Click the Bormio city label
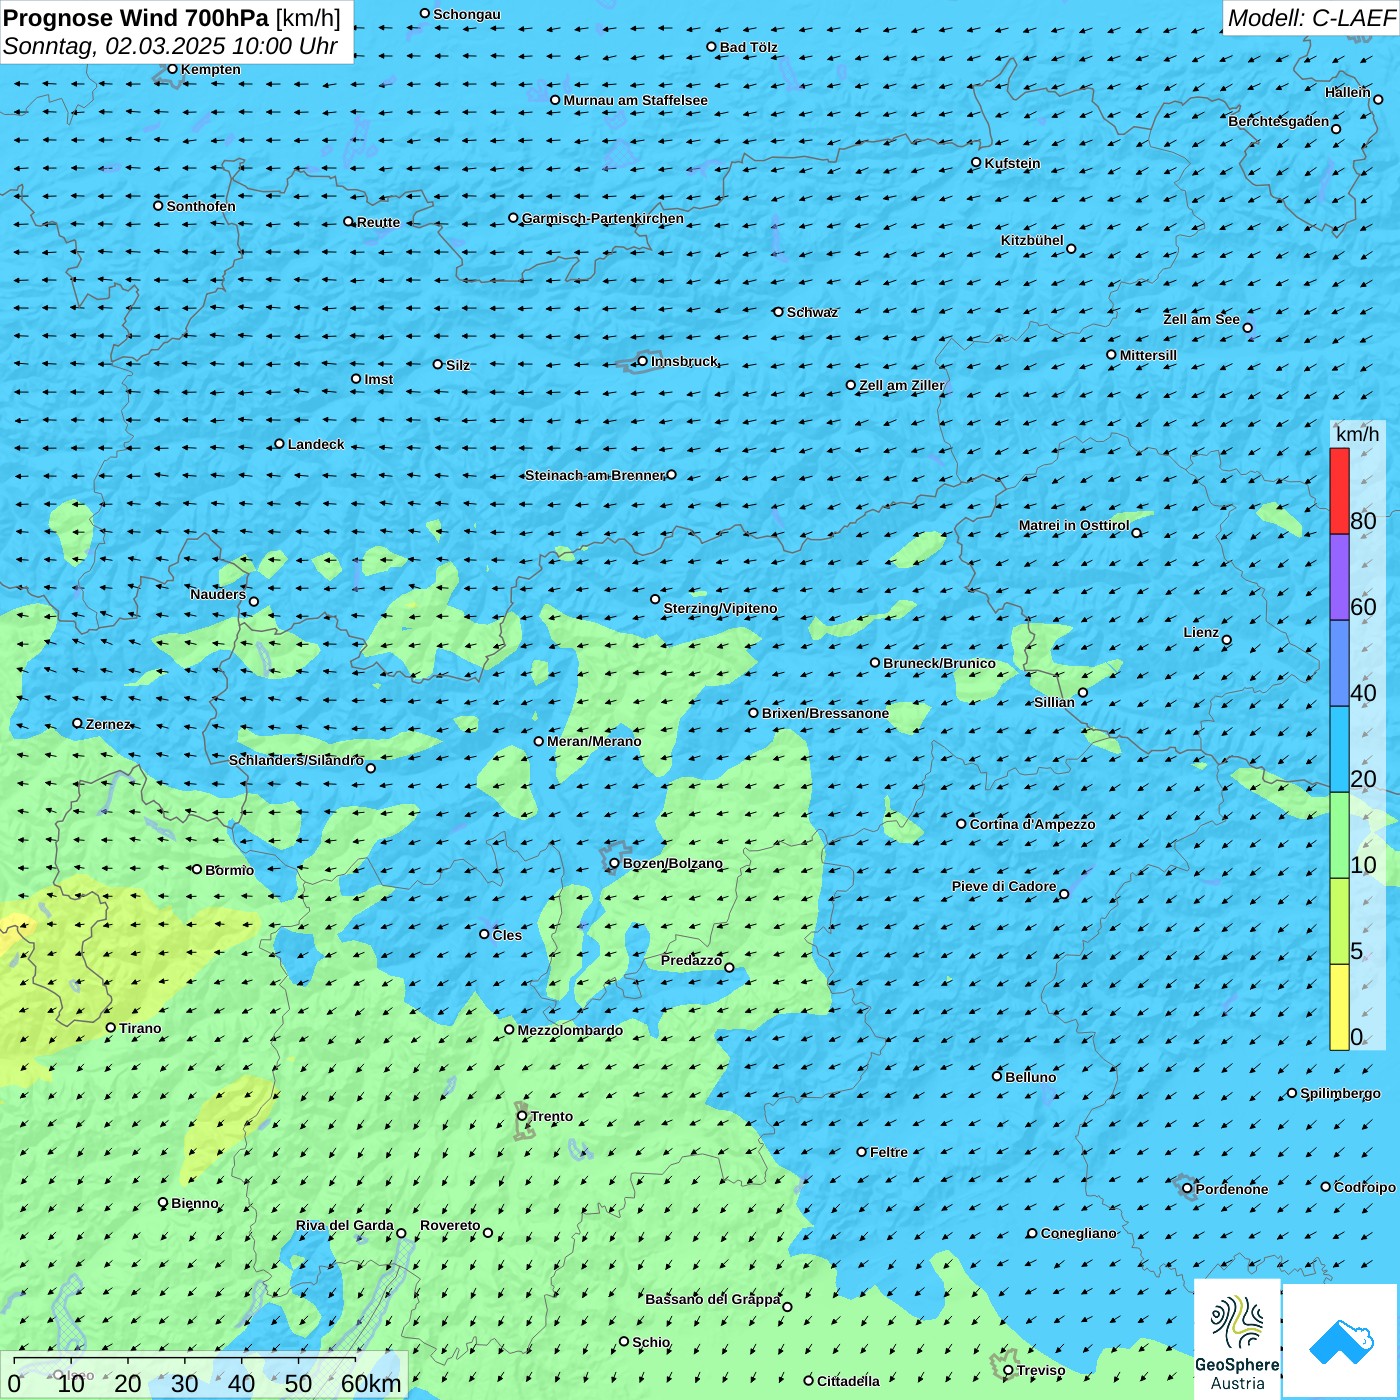1400x1400 pixels. [229, 870]
